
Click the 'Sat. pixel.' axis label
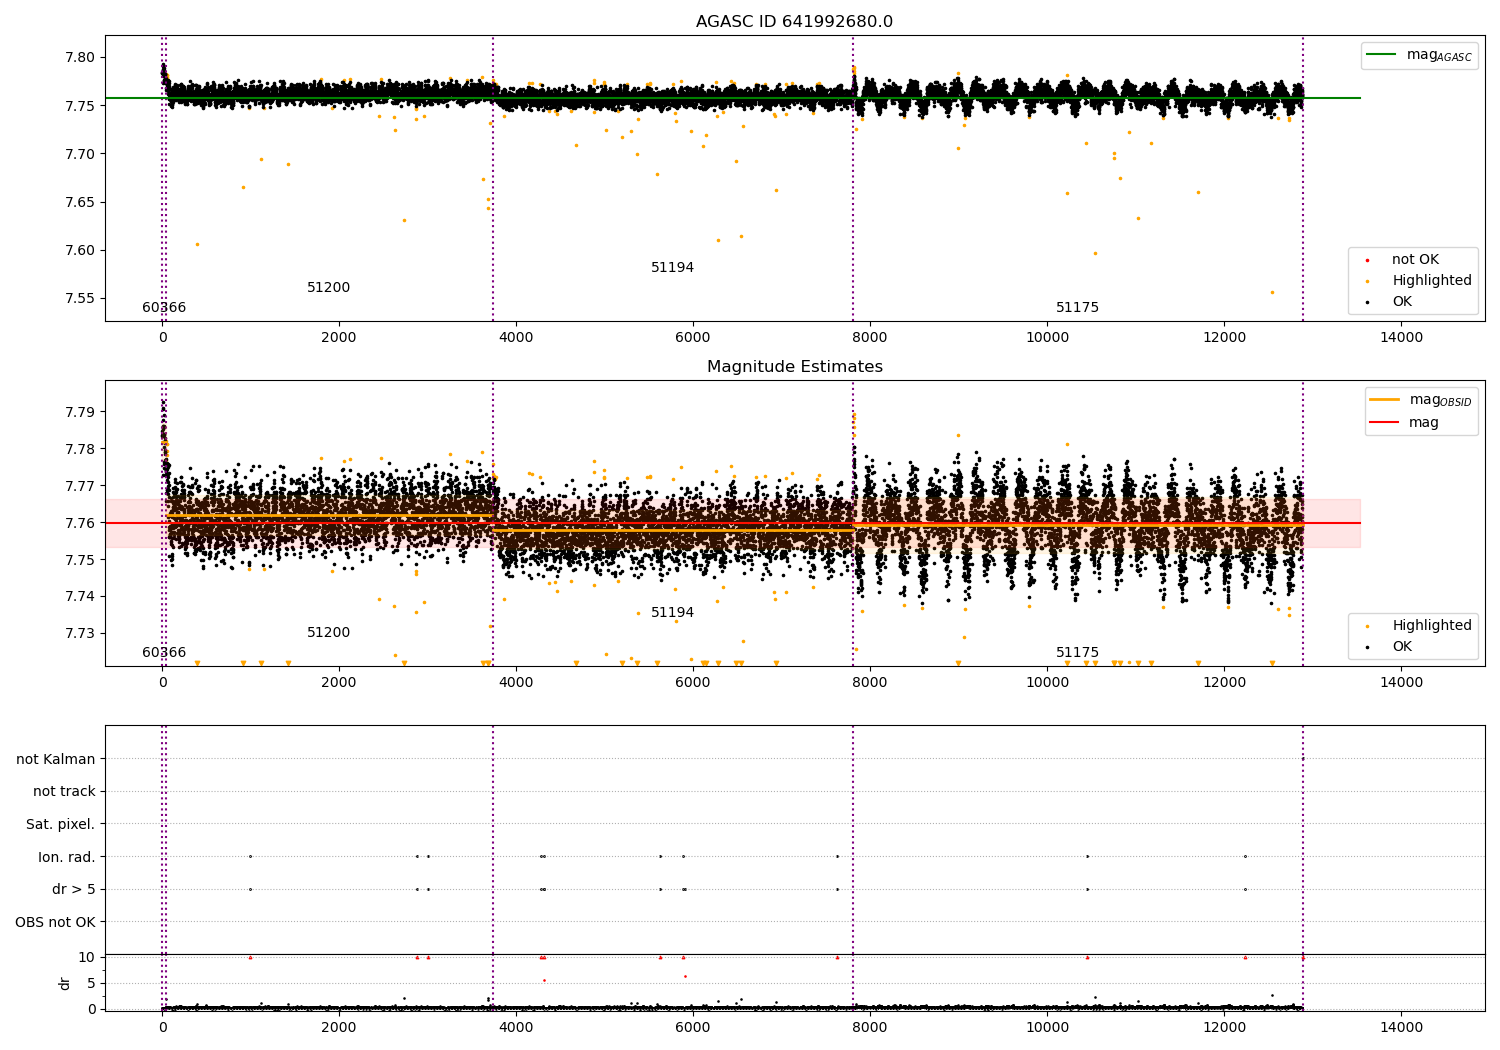pos(61,825)
